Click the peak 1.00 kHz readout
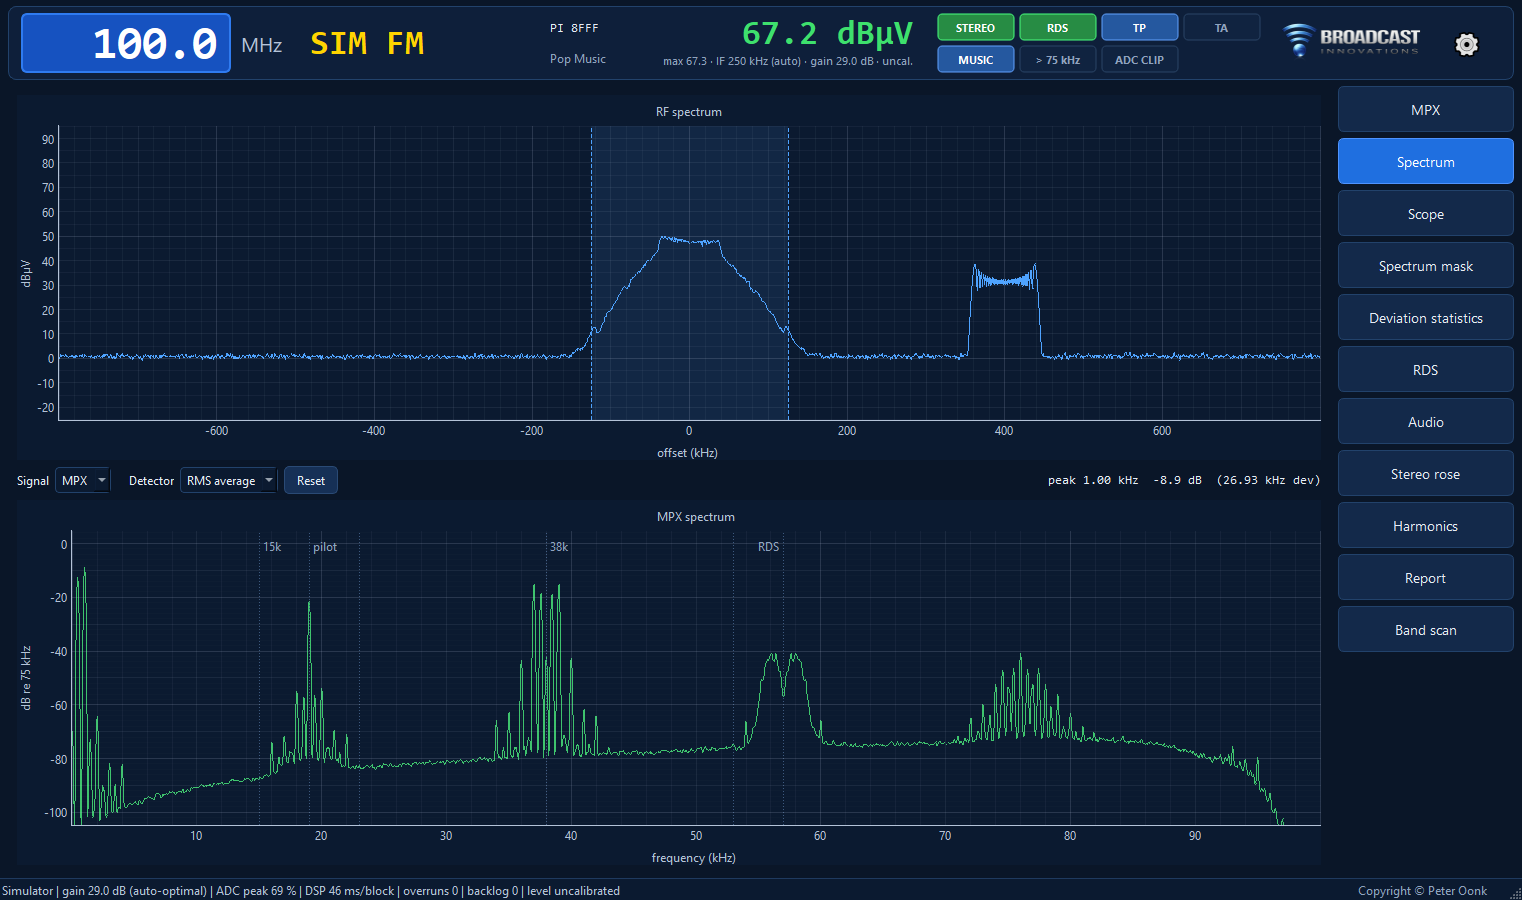 1183,480
